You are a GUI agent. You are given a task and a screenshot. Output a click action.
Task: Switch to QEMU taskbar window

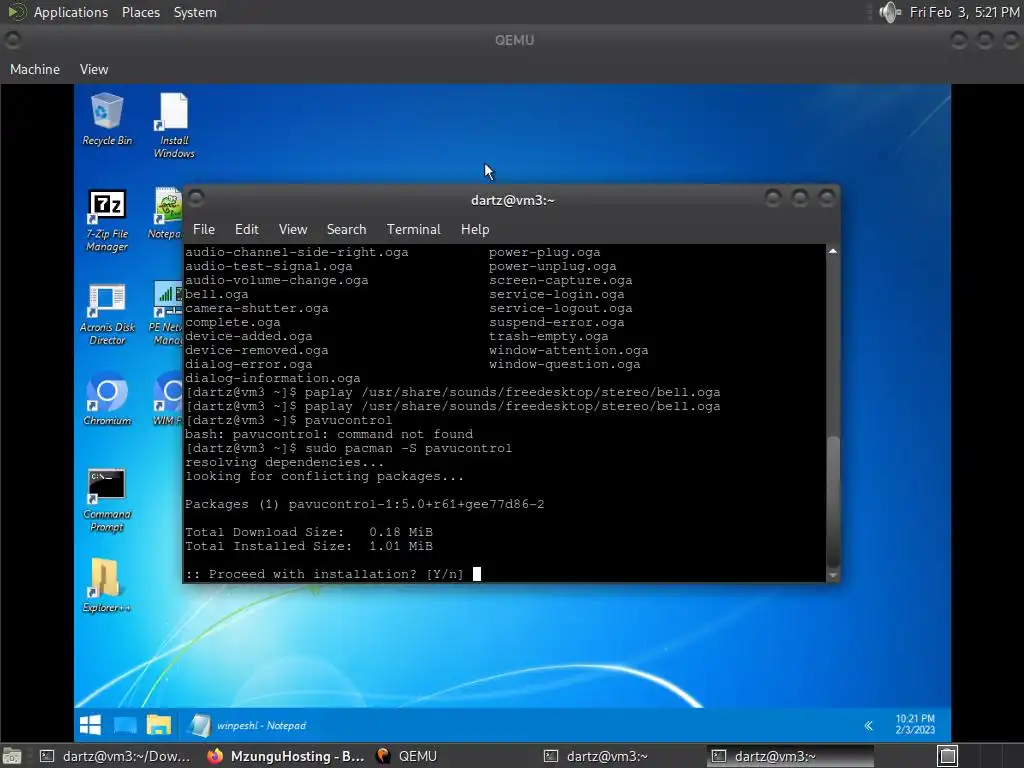click(408, 756)
